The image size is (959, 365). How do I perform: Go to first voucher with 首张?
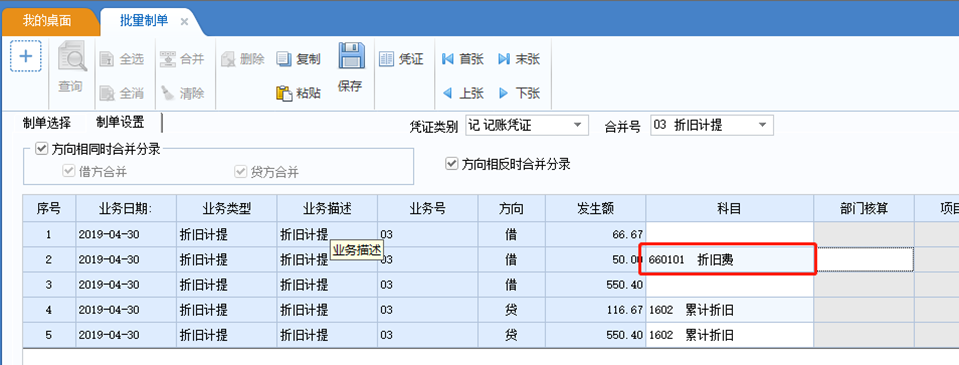tap(463, 59)
